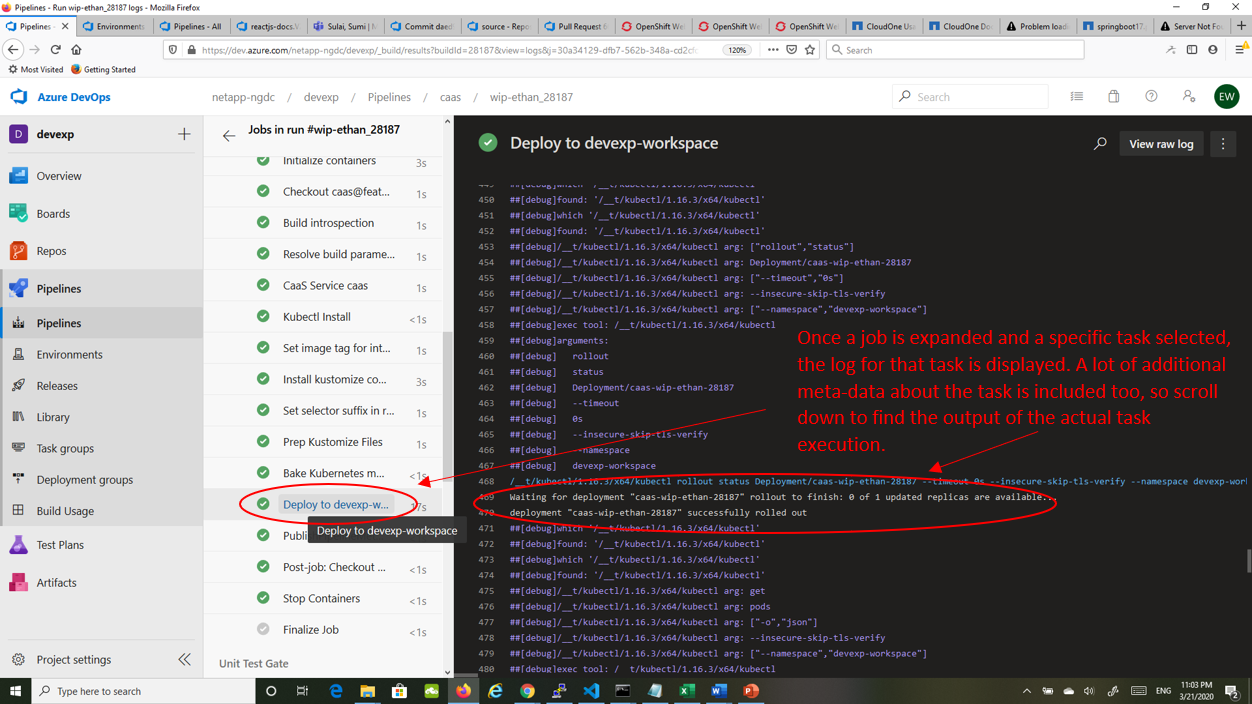Click the View raw log button

coord(1161,144)
